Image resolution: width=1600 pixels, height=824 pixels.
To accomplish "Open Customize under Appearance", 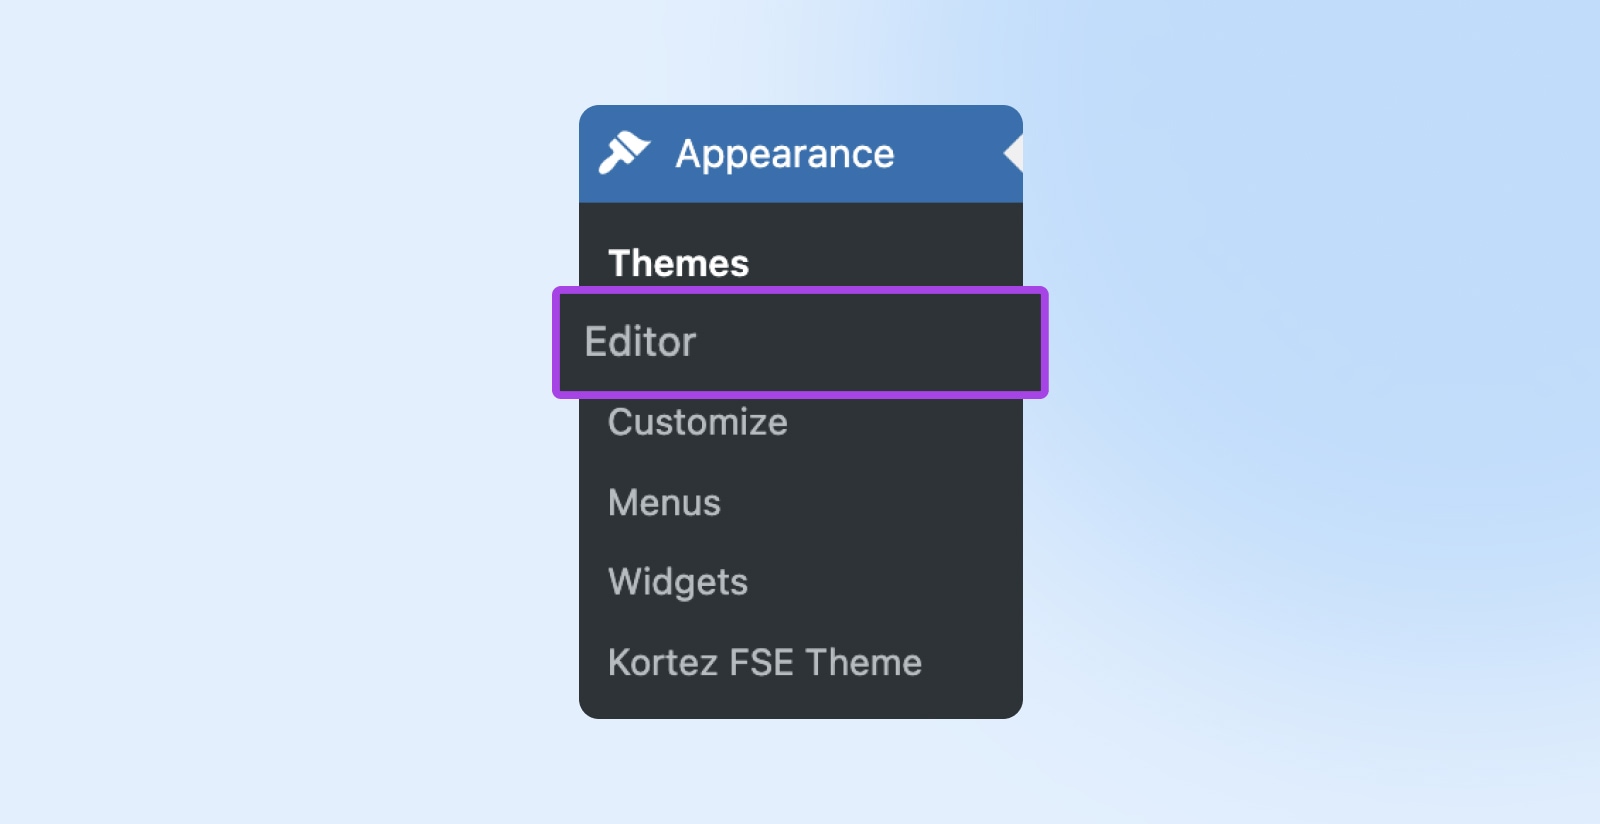I will pos(697,422).
